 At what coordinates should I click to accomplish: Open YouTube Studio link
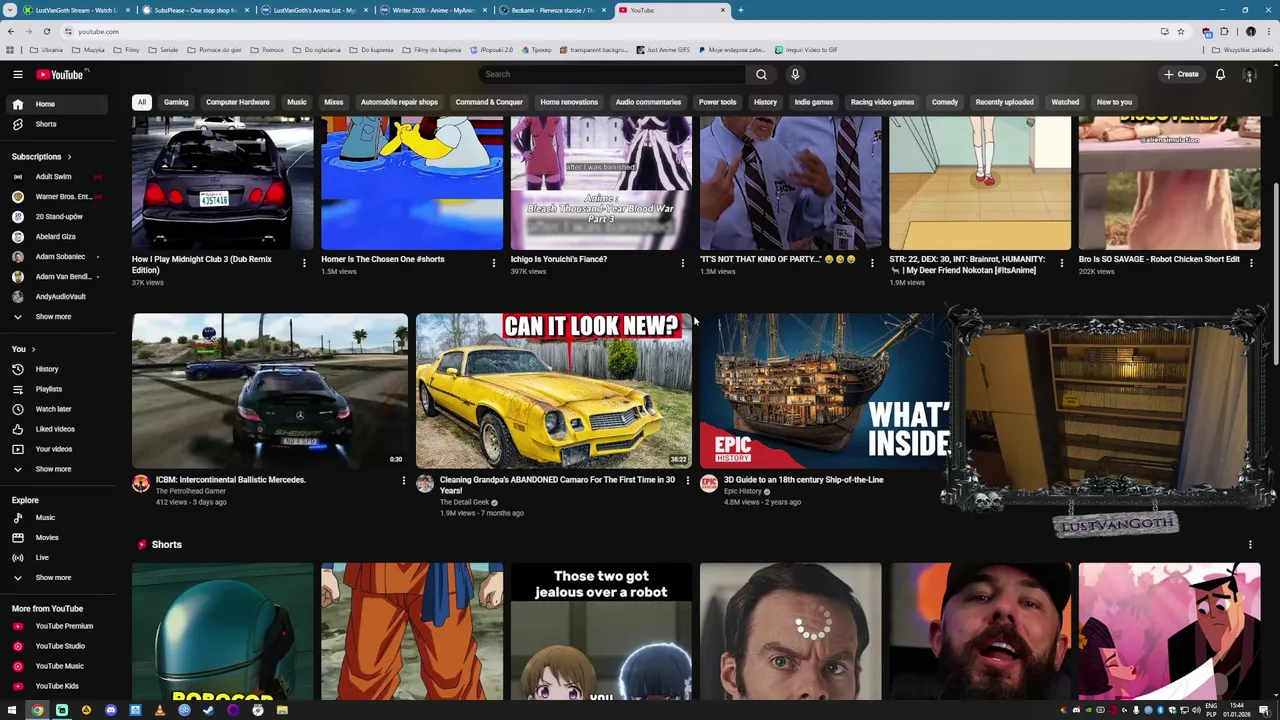tap(57, 646)
